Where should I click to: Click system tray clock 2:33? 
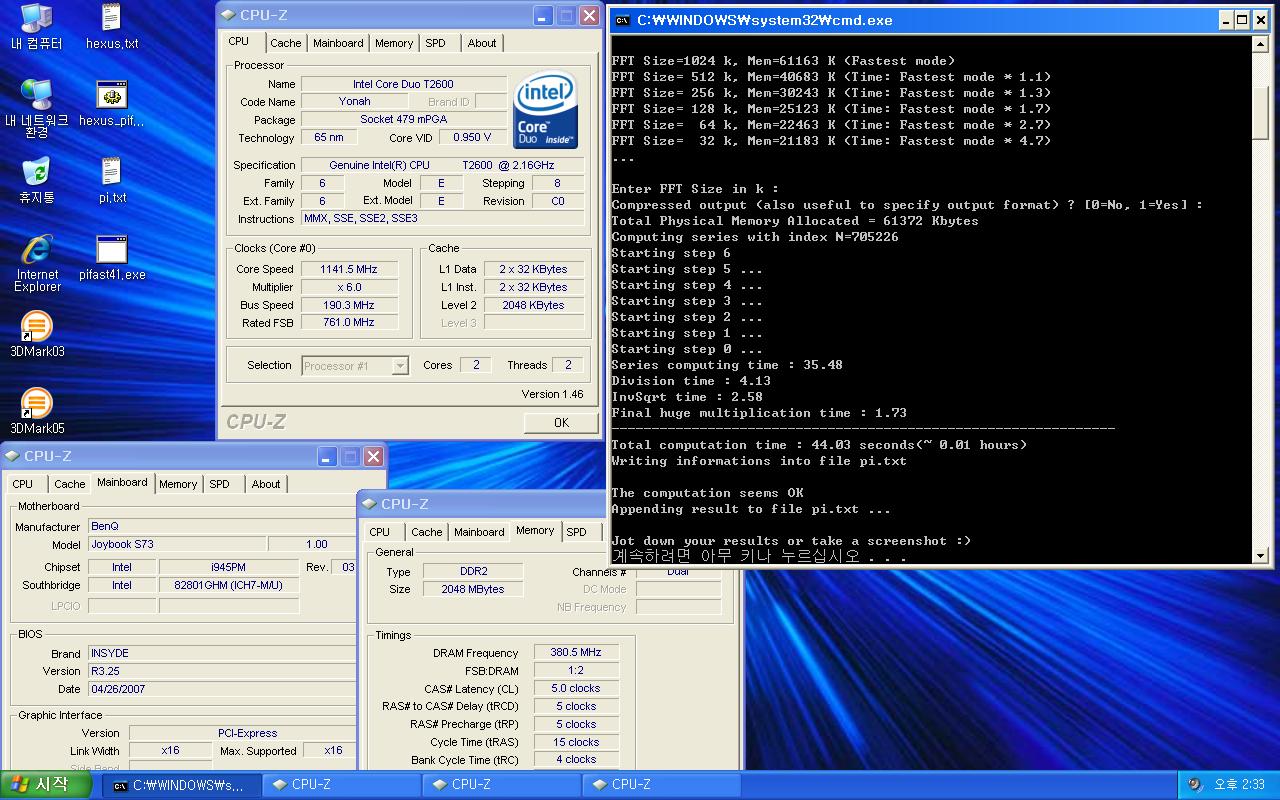[1239, 785]
